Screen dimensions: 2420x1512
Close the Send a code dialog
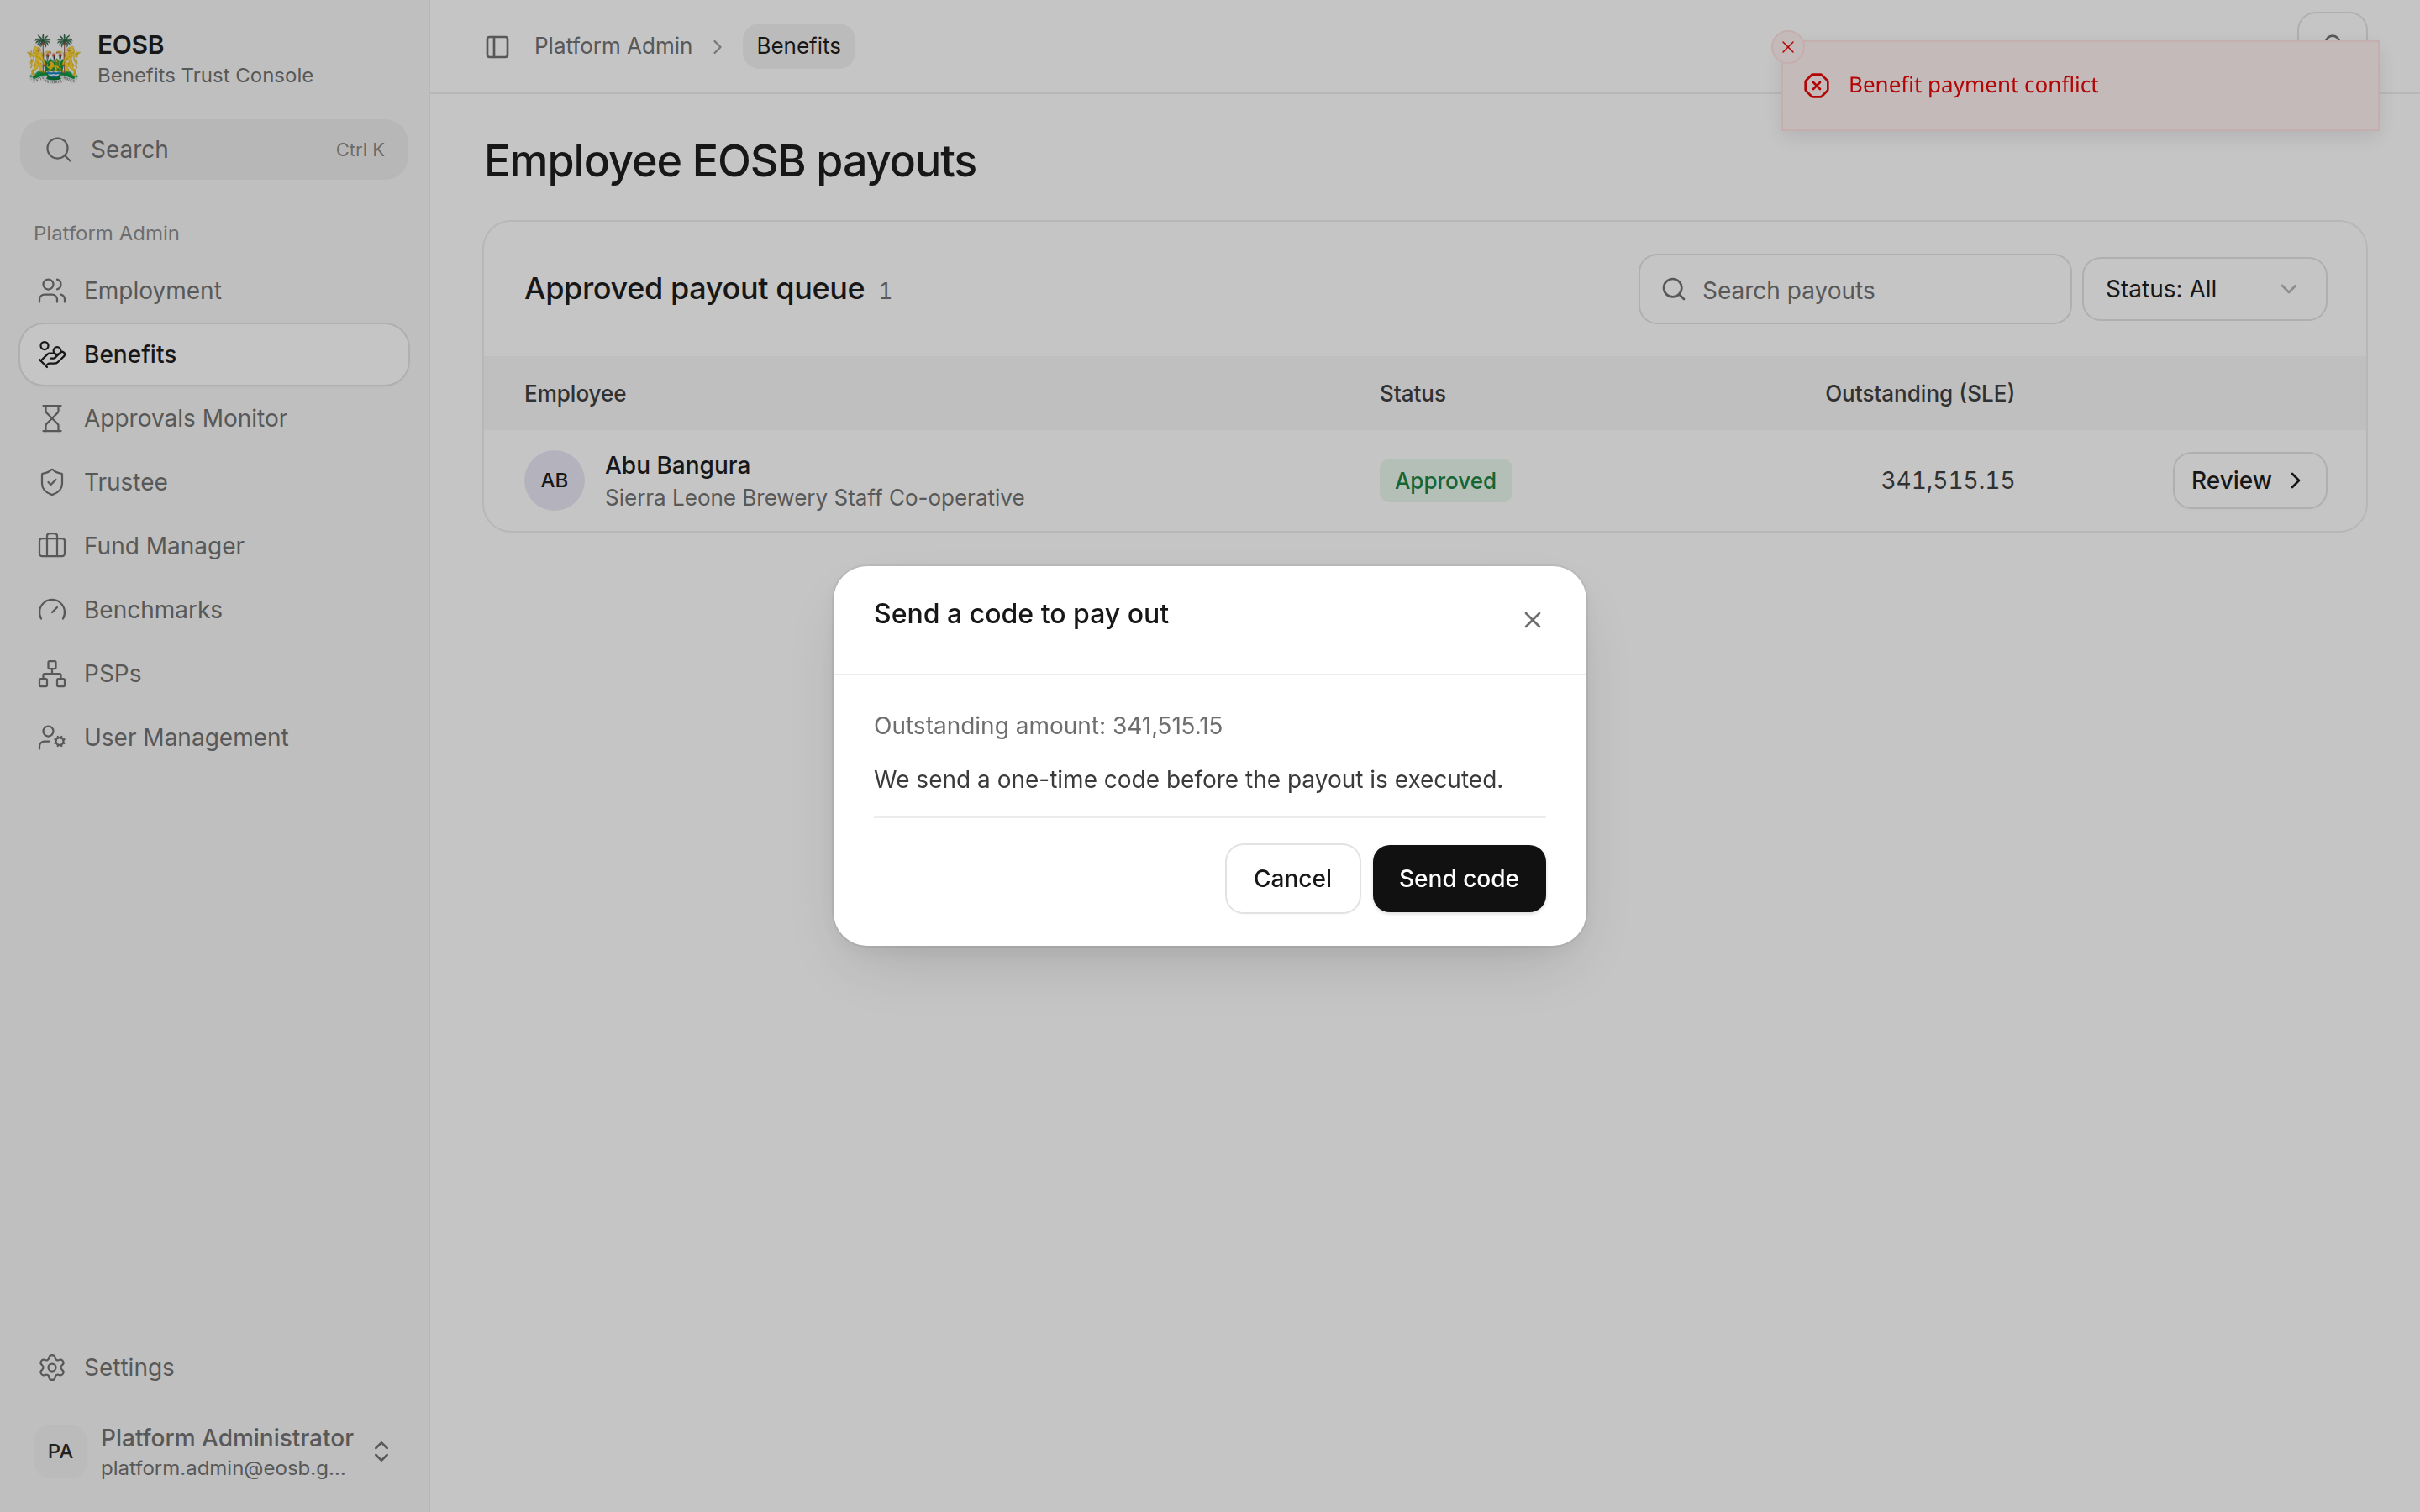(1532, 620)
